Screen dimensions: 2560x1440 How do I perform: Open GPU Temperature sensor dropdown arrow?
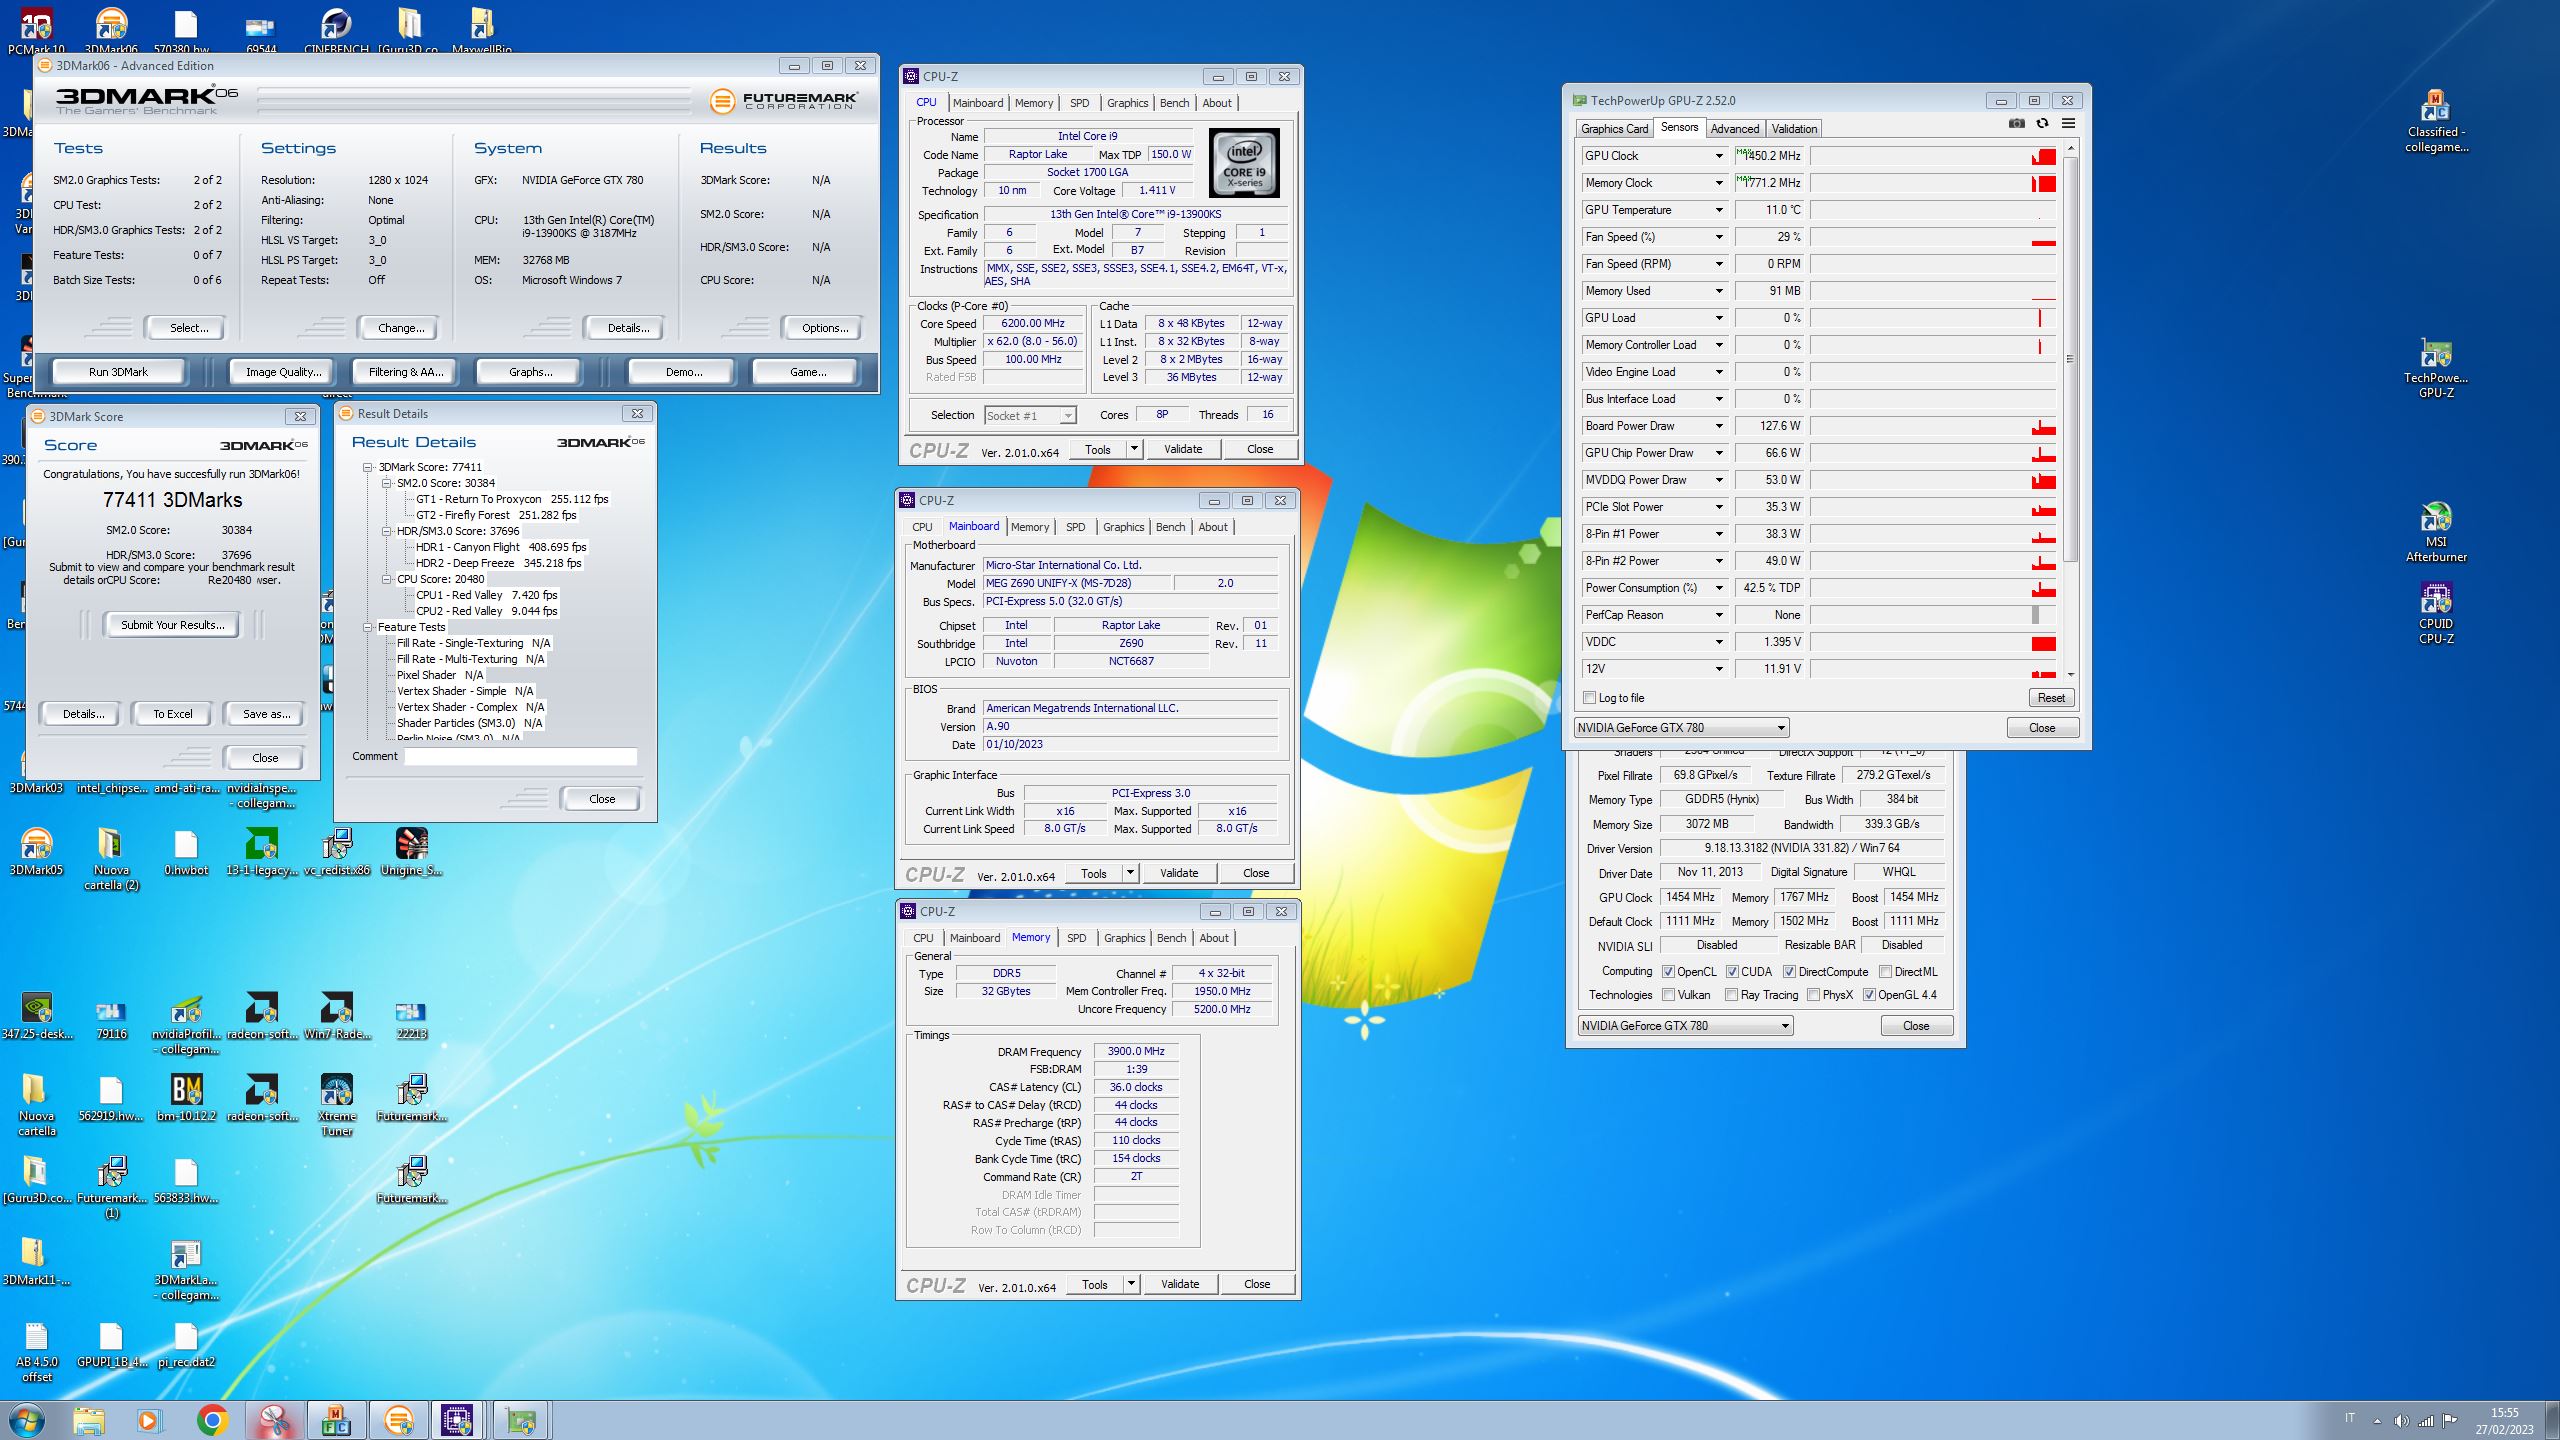[1719, 210]
